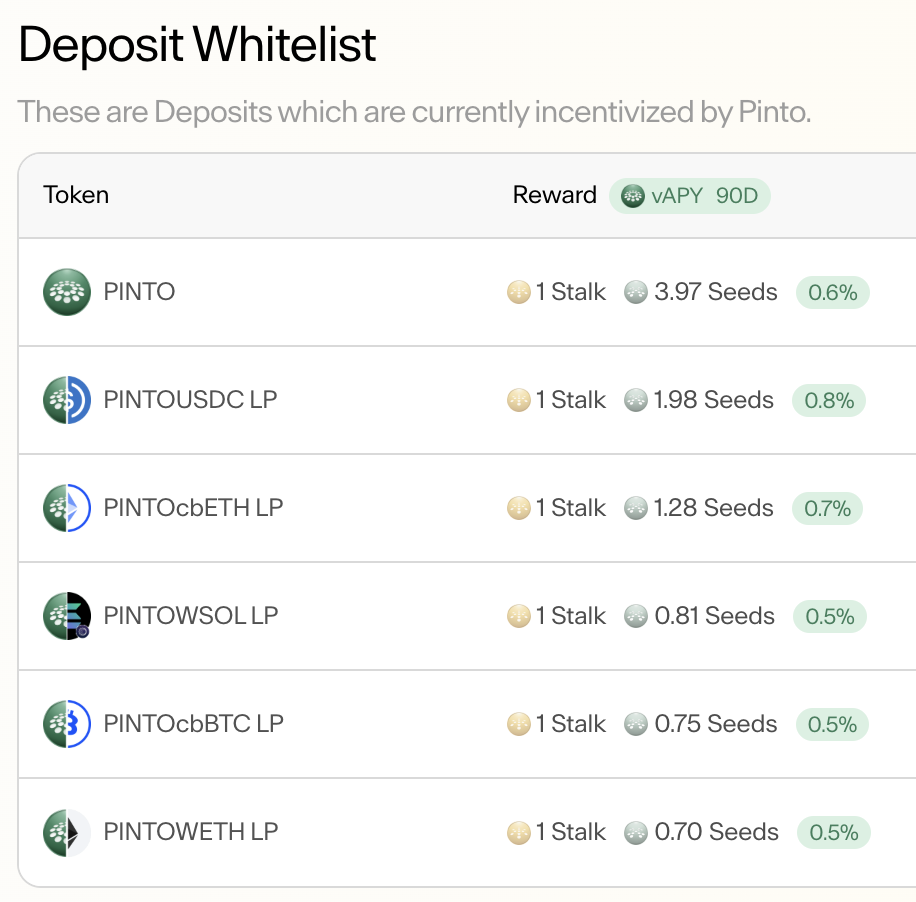Click the PINTOUSDC LP token icon
This screenshot has width=916, height=902.
[x=67, y=400]
